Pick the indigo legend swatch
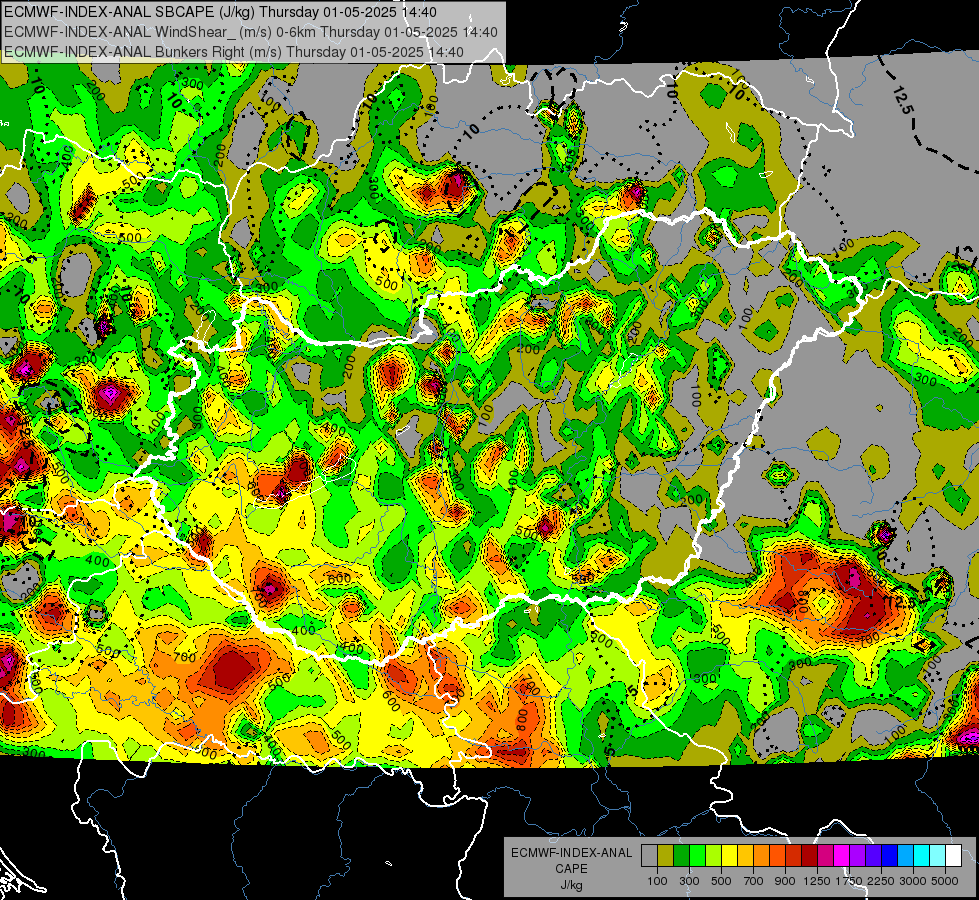Screen dimensions: 979x900 click(x=873, y=856)
